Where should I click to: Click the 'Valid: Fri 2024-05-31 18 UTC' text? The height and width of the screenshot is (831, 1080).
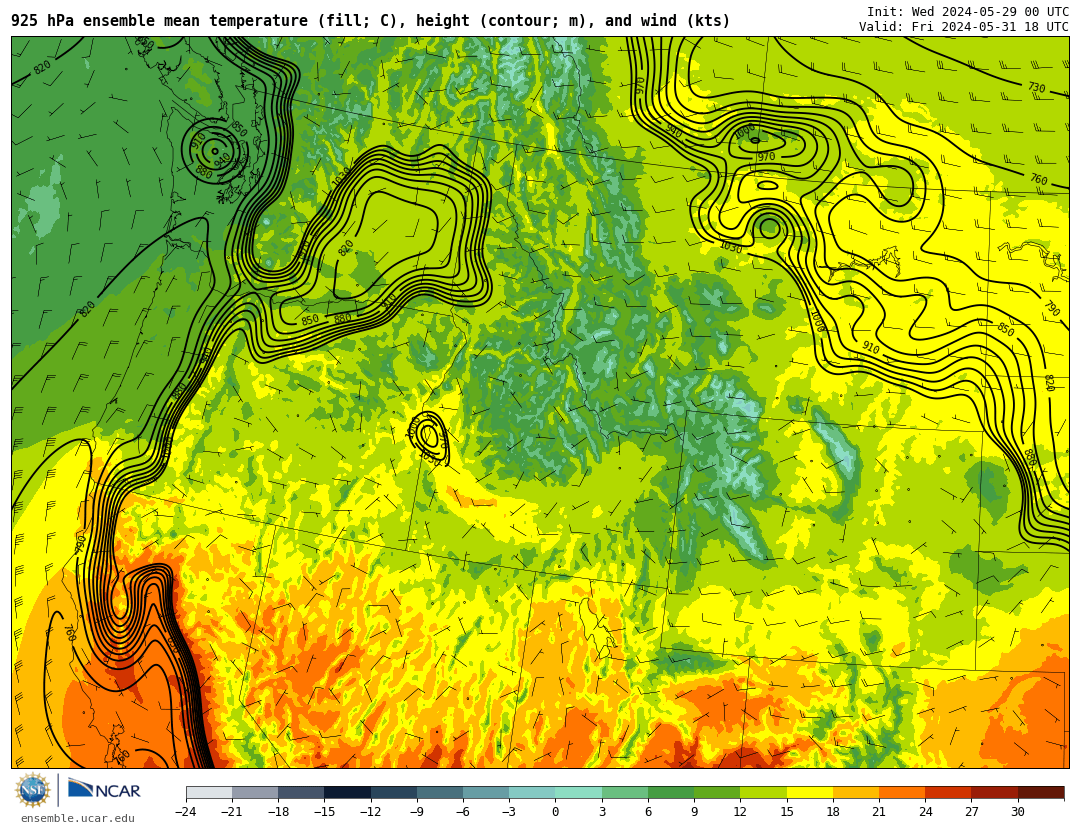point(964,26)
